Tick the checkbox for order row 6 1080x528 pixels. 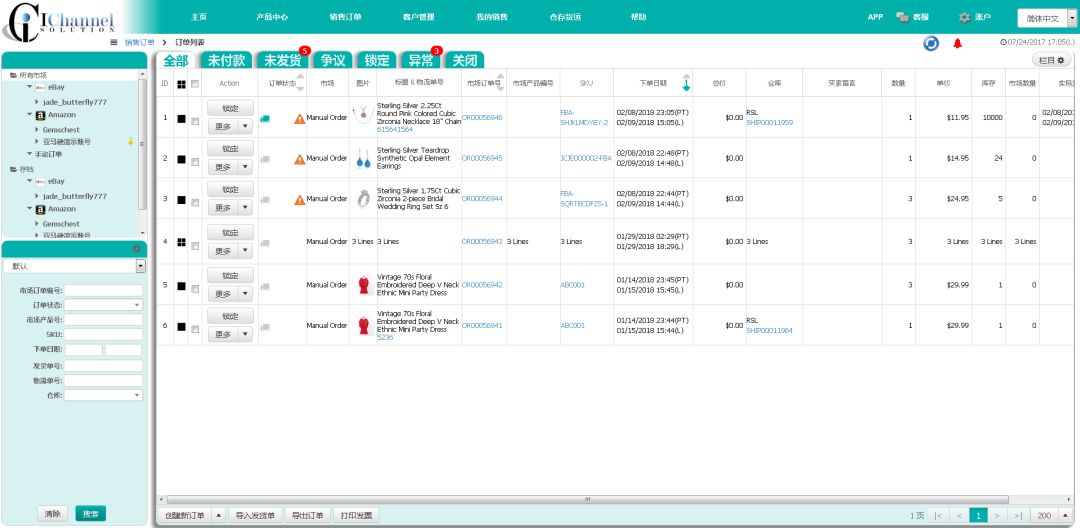[195, 329]
